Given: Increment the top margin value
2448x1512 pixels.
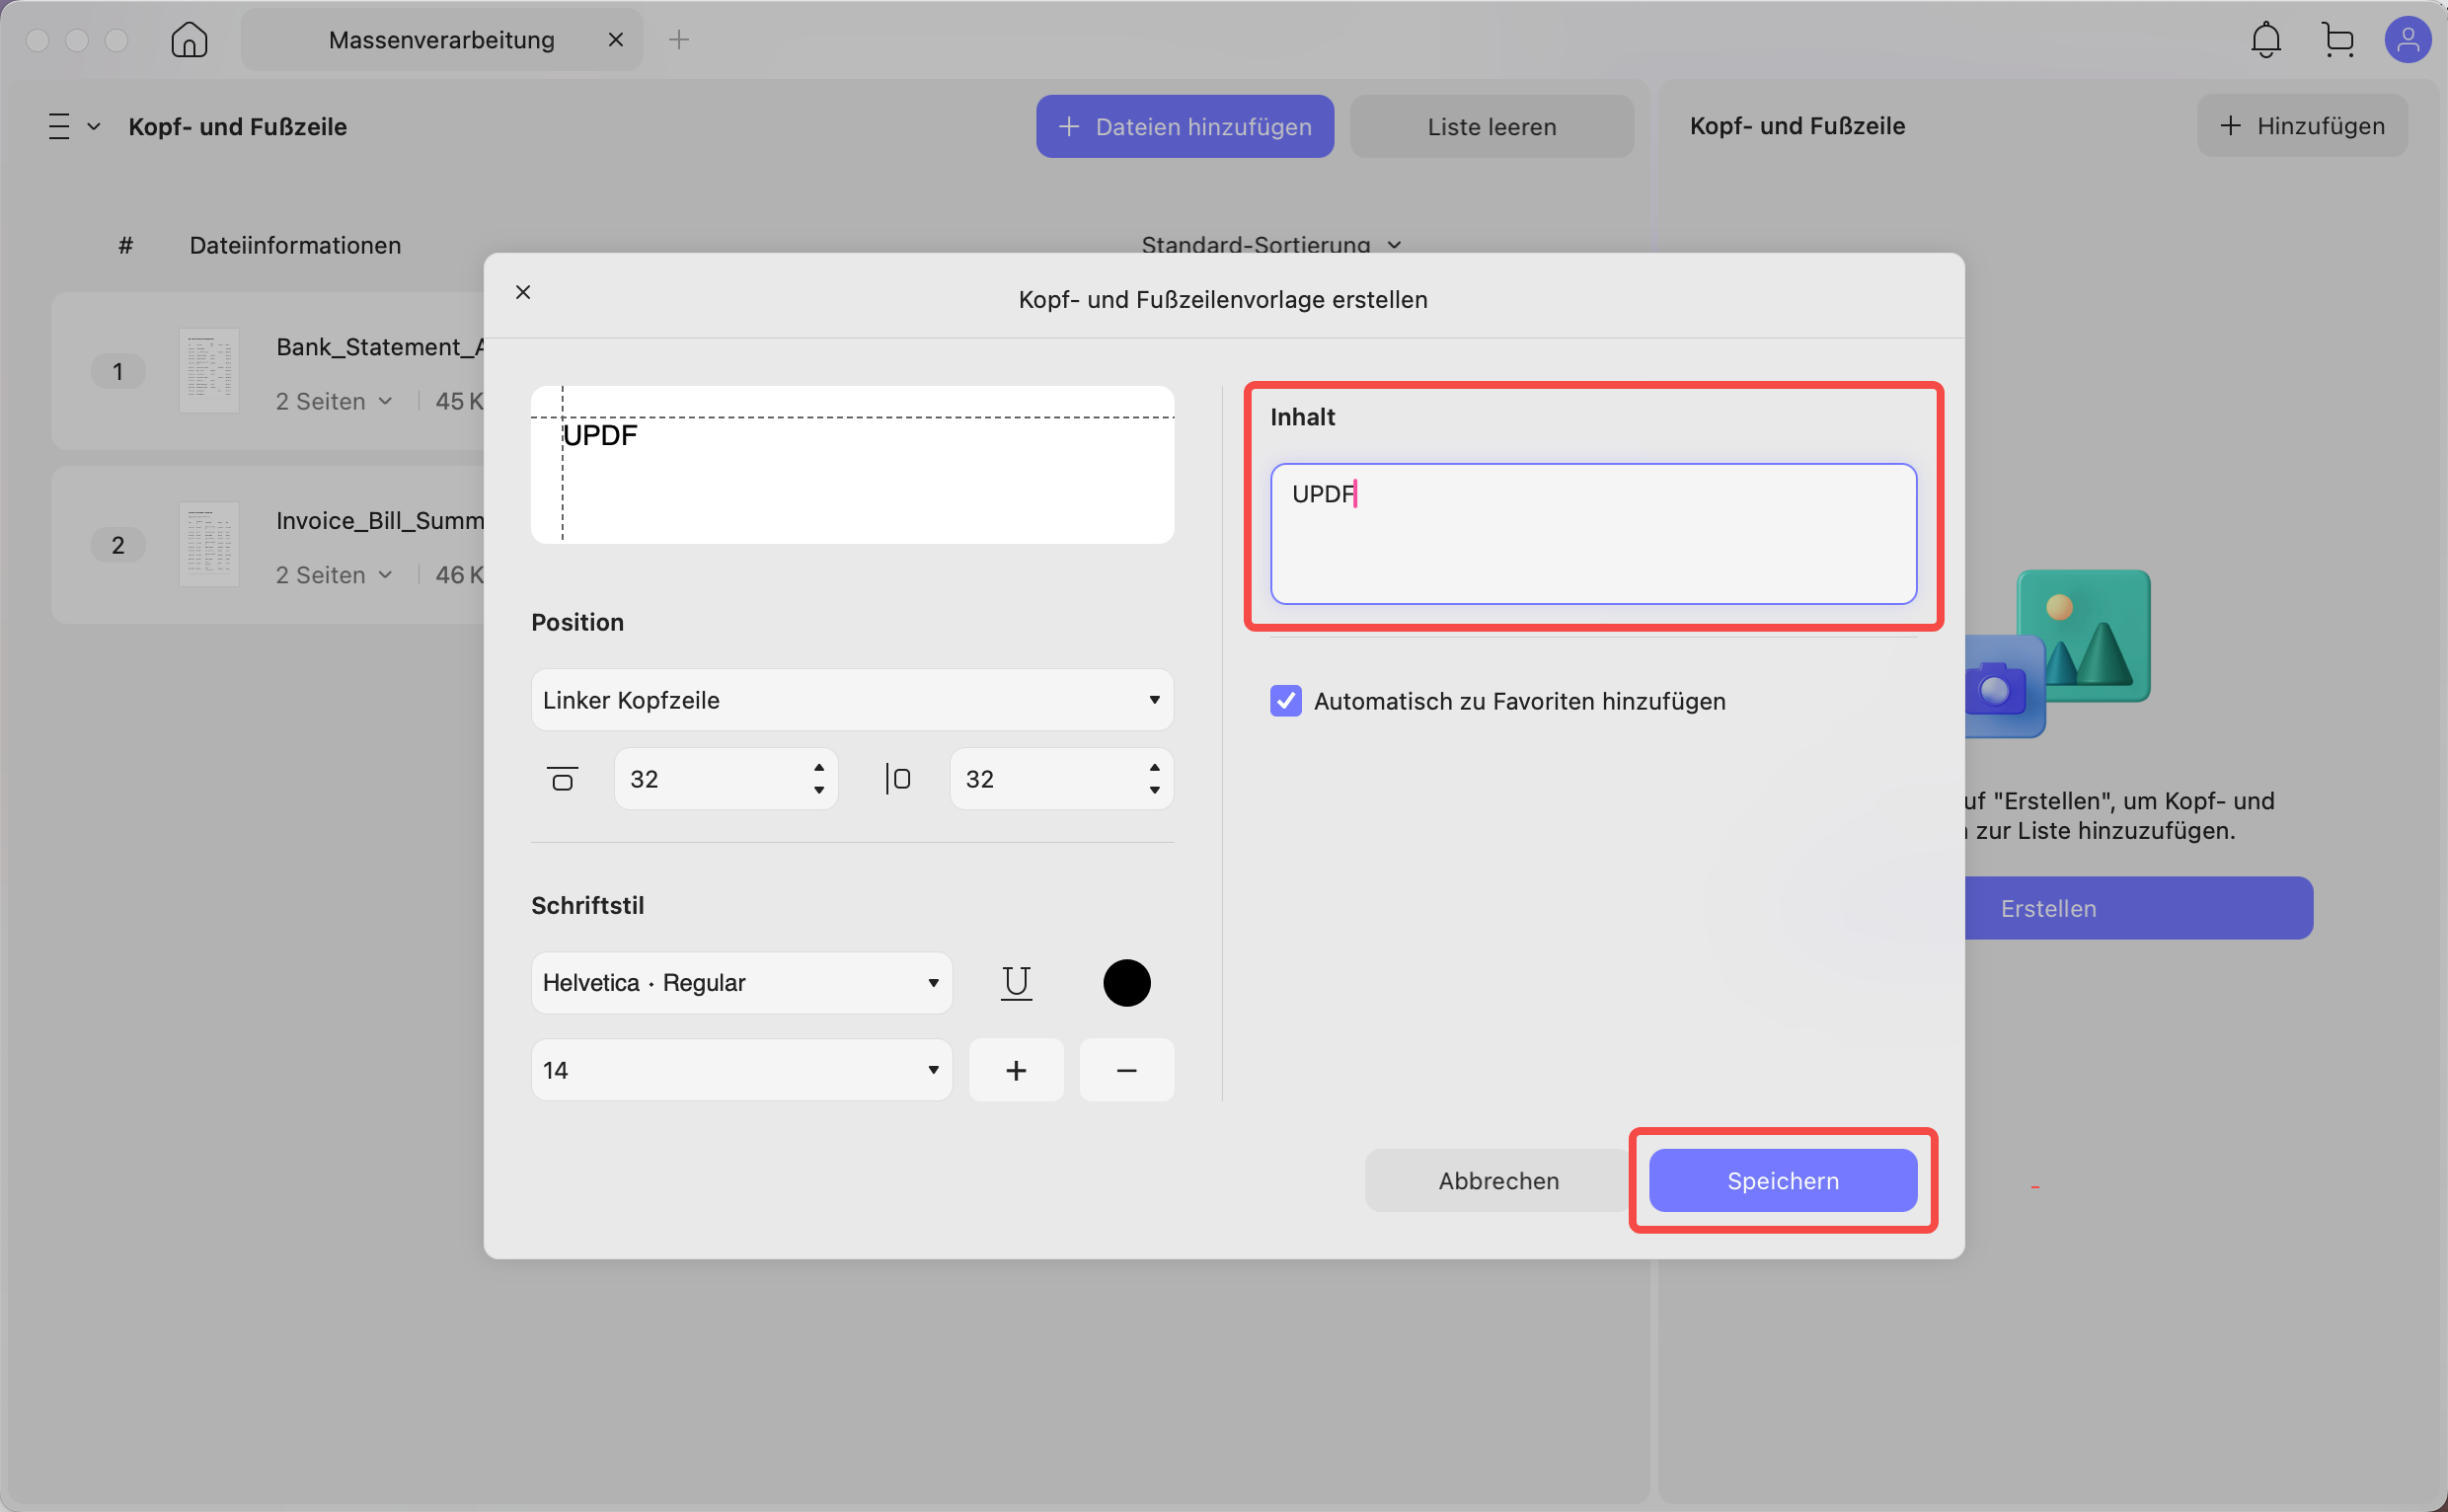Looking at the screenshot, I should click(819, 767).
